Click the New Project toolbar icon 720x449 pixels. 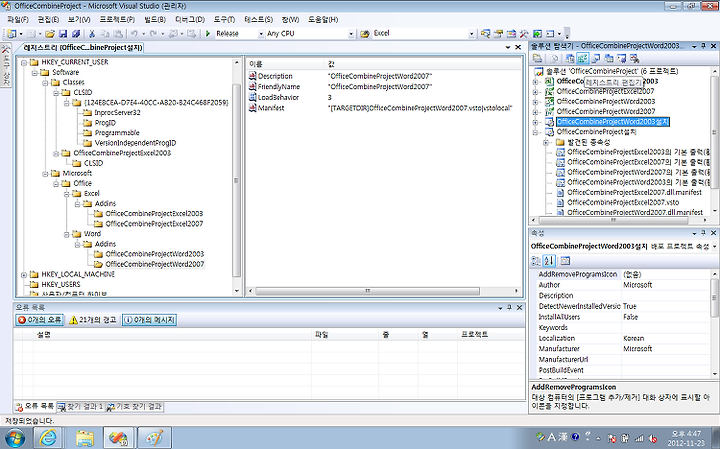click(11, 34)
